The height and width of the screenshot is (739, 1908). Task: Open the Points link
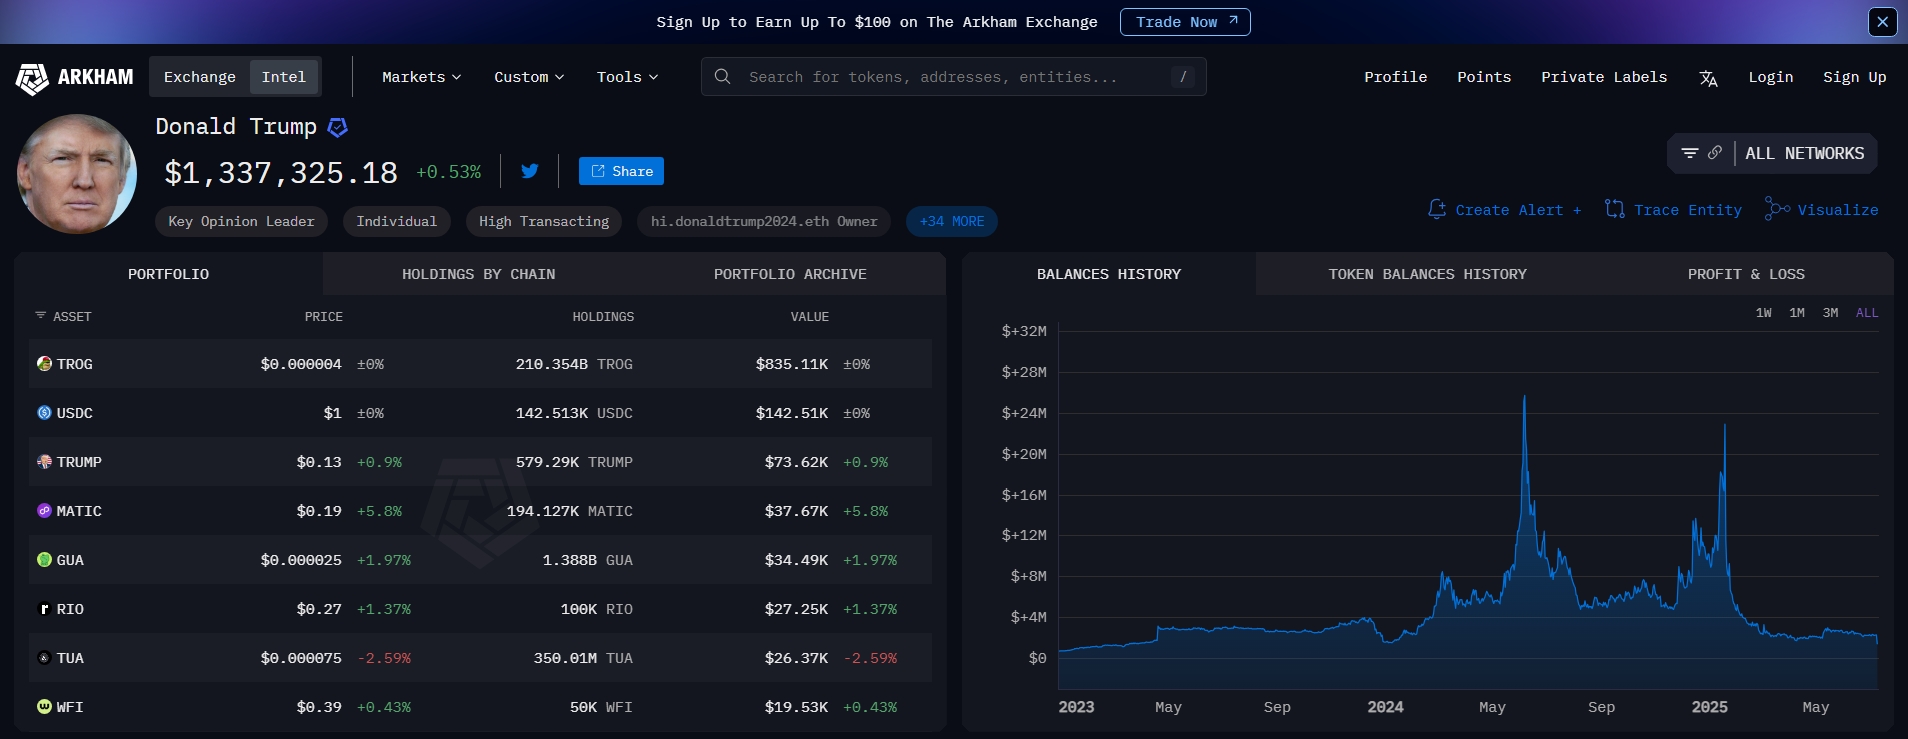[1484, 77]
